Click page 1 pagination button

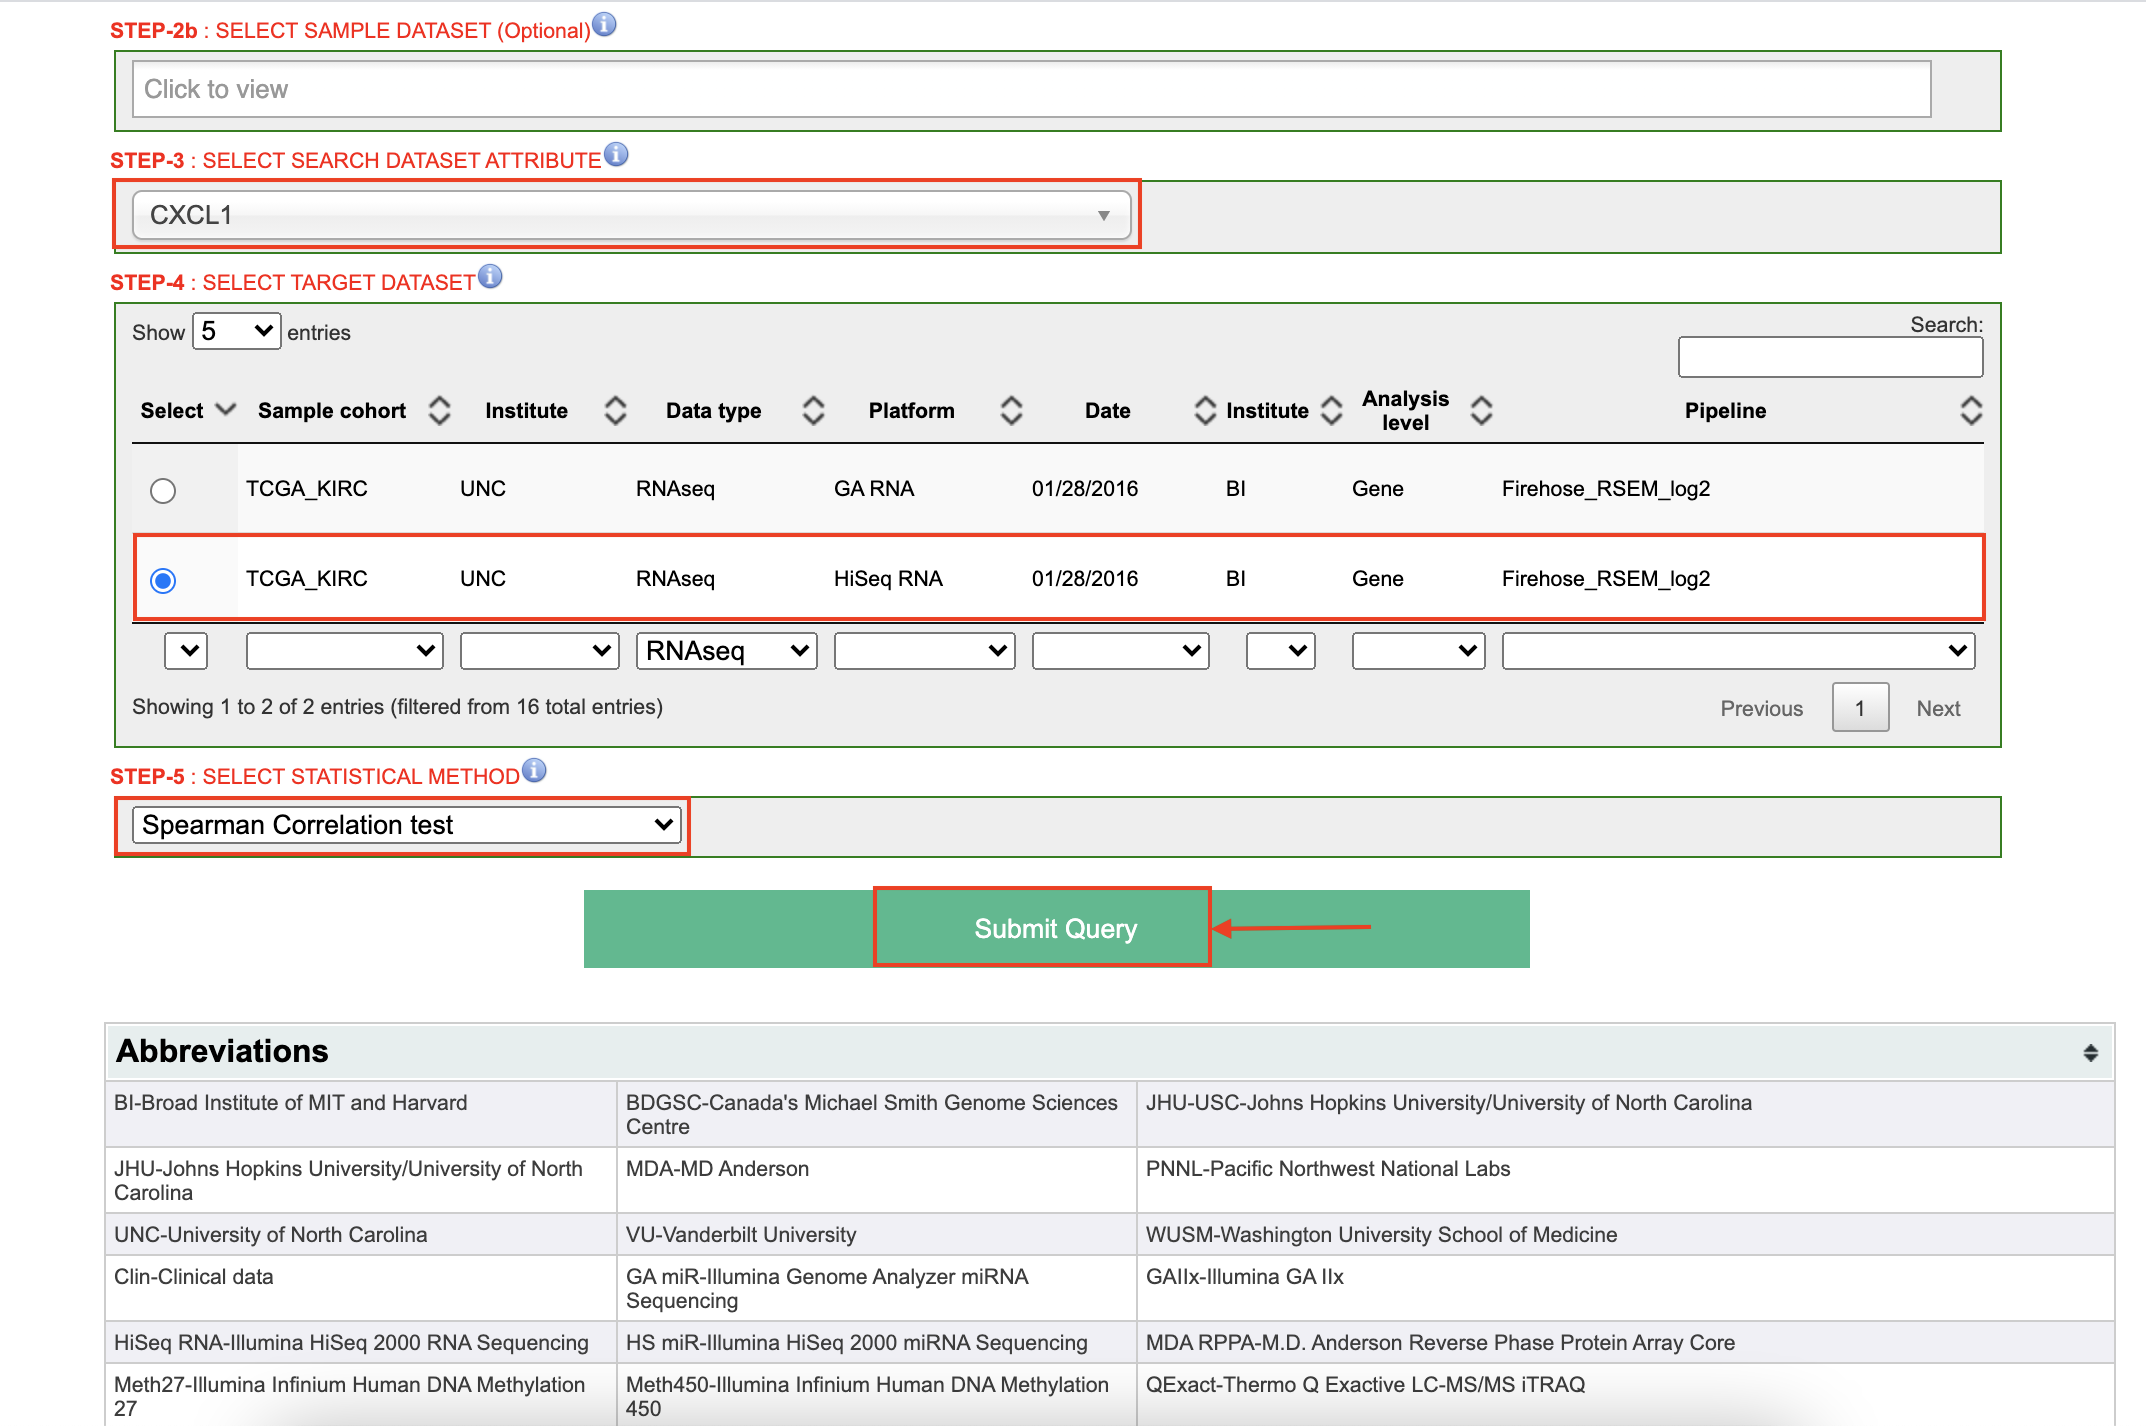(1860, 708)
